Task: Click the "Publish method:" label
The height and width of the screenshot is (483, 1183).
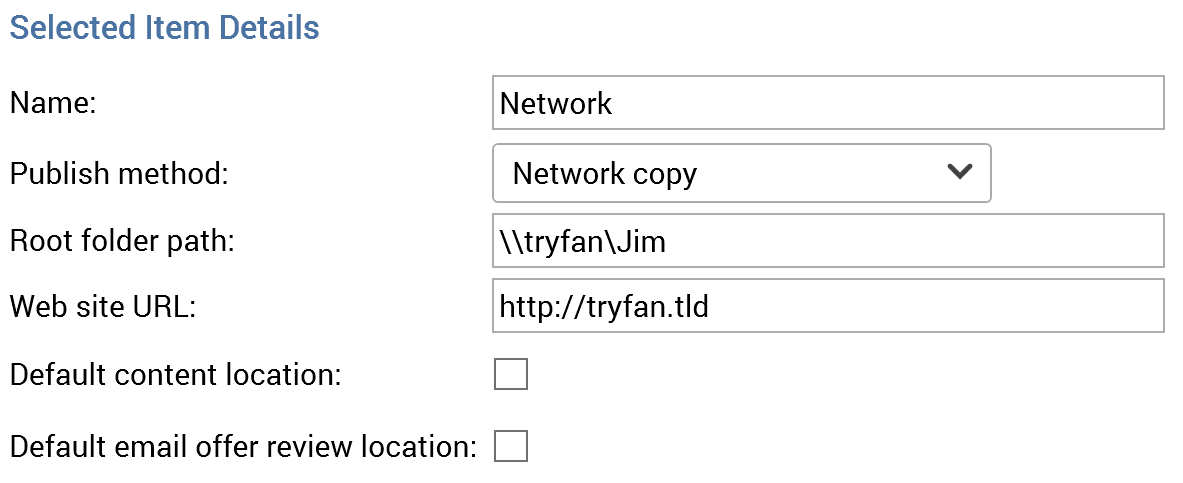Action: 119,174
